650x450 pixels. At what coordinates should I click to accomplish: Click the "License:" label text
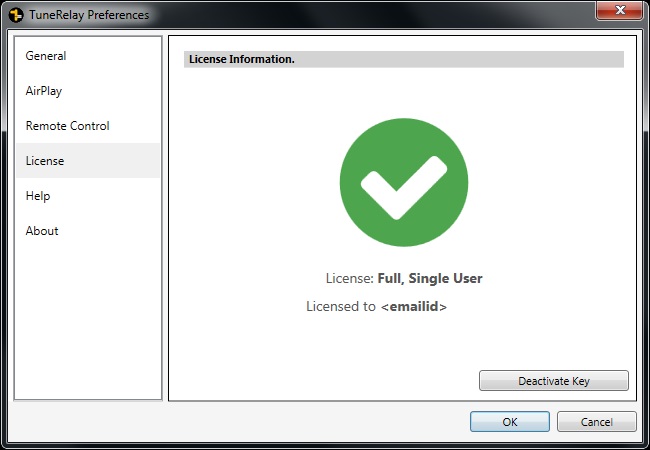[x=349, y=279]
